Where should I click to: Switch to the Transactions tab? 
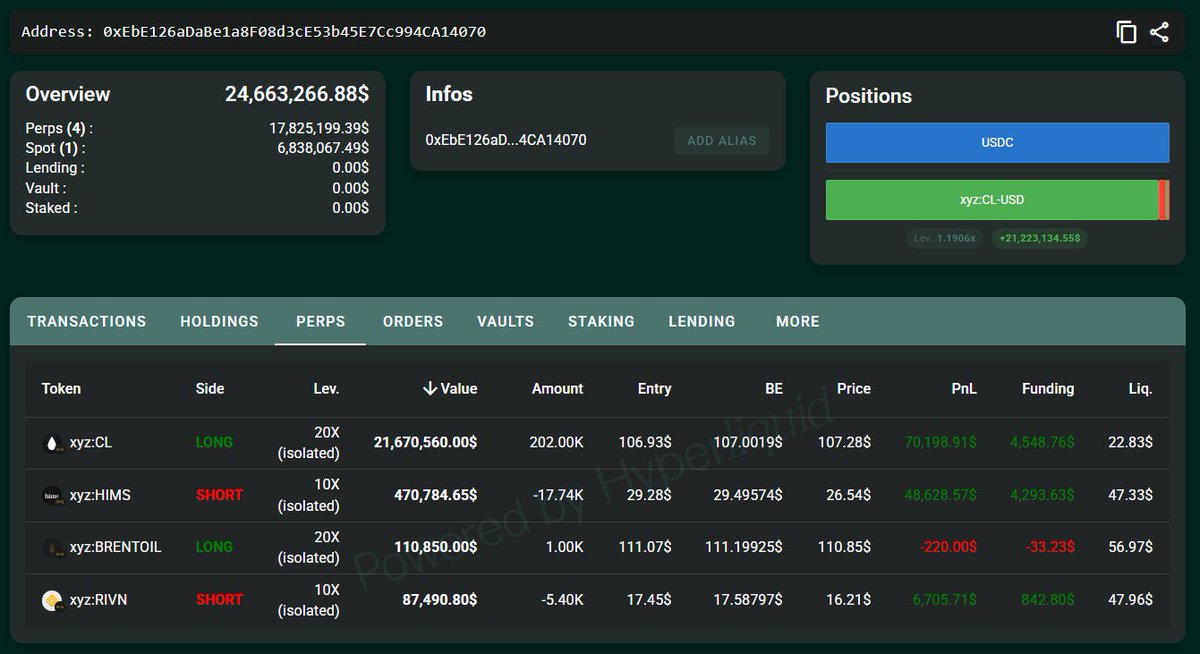tap(87, 322)
